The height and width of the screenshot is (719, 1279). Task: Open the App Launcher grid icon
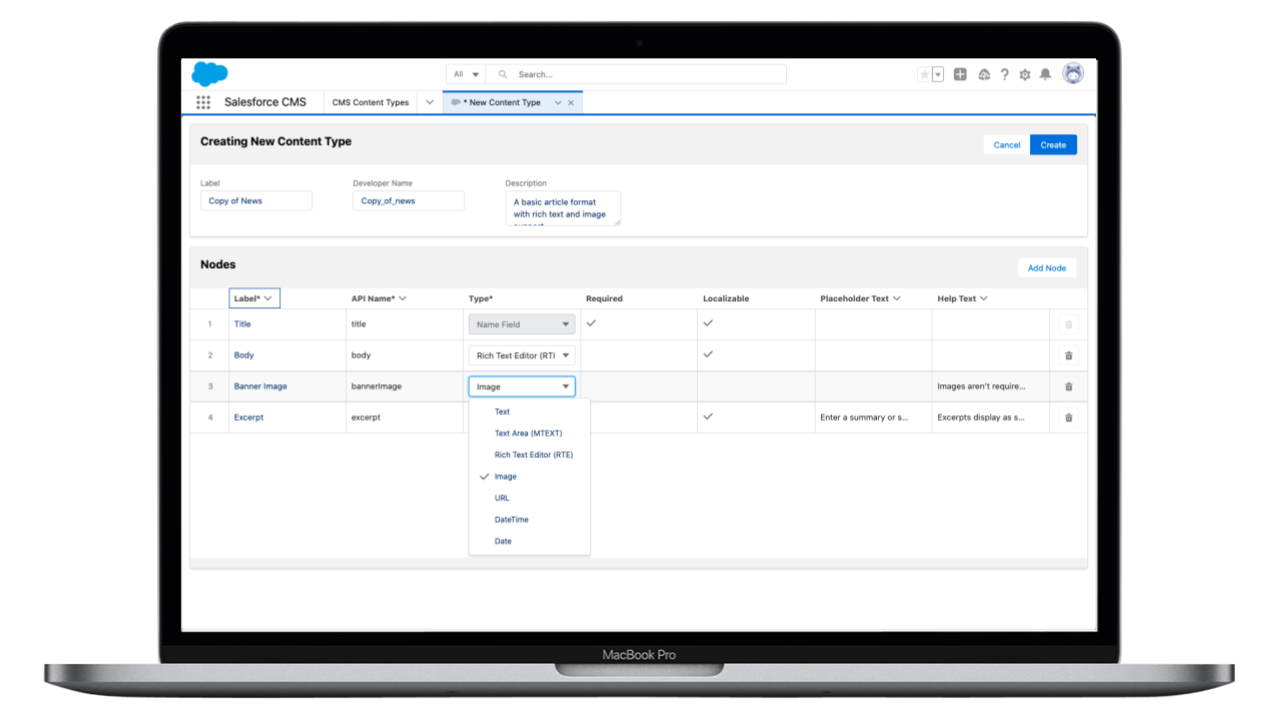pos(203,102)
